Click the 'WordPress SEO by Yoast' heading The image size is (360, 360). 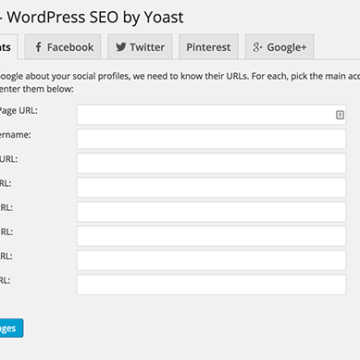click(x=95, y=17)
